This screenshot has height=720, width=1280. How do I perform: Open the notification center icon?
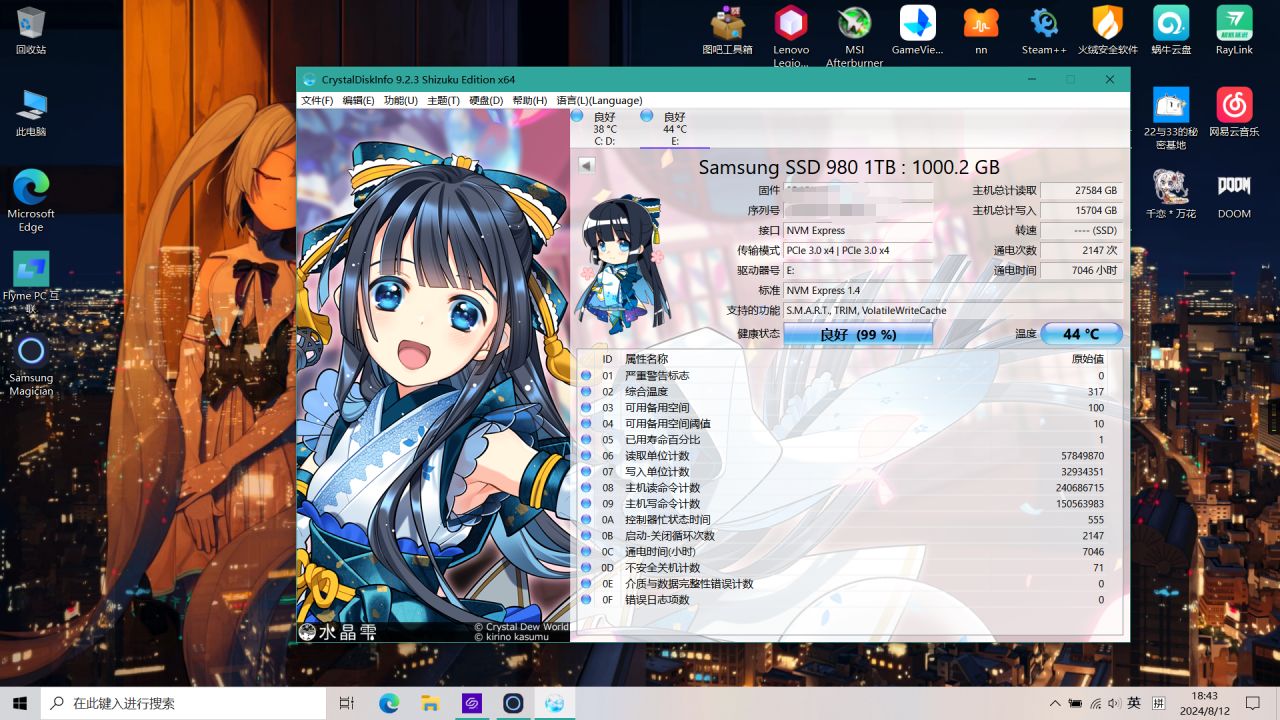[x=1253, y=703]
